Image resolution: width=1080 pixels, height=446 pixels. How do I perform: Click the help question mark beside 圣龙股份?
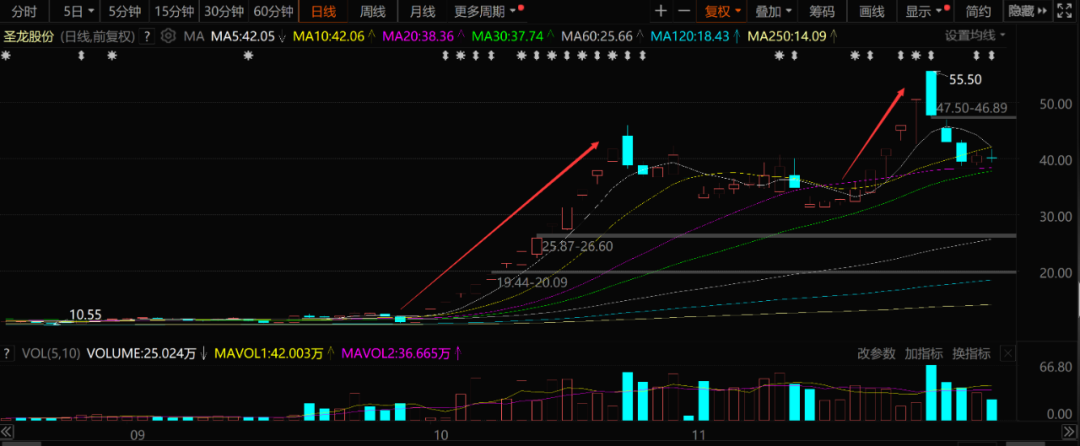pos(146,36)
